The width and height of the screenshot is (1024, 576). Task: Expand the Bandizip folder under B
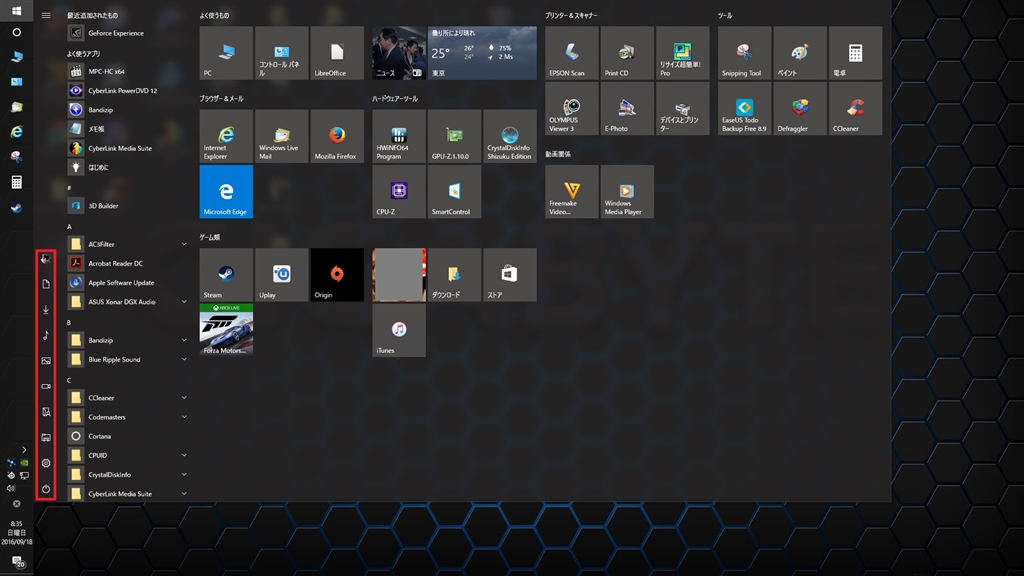[x=127, y=340]
